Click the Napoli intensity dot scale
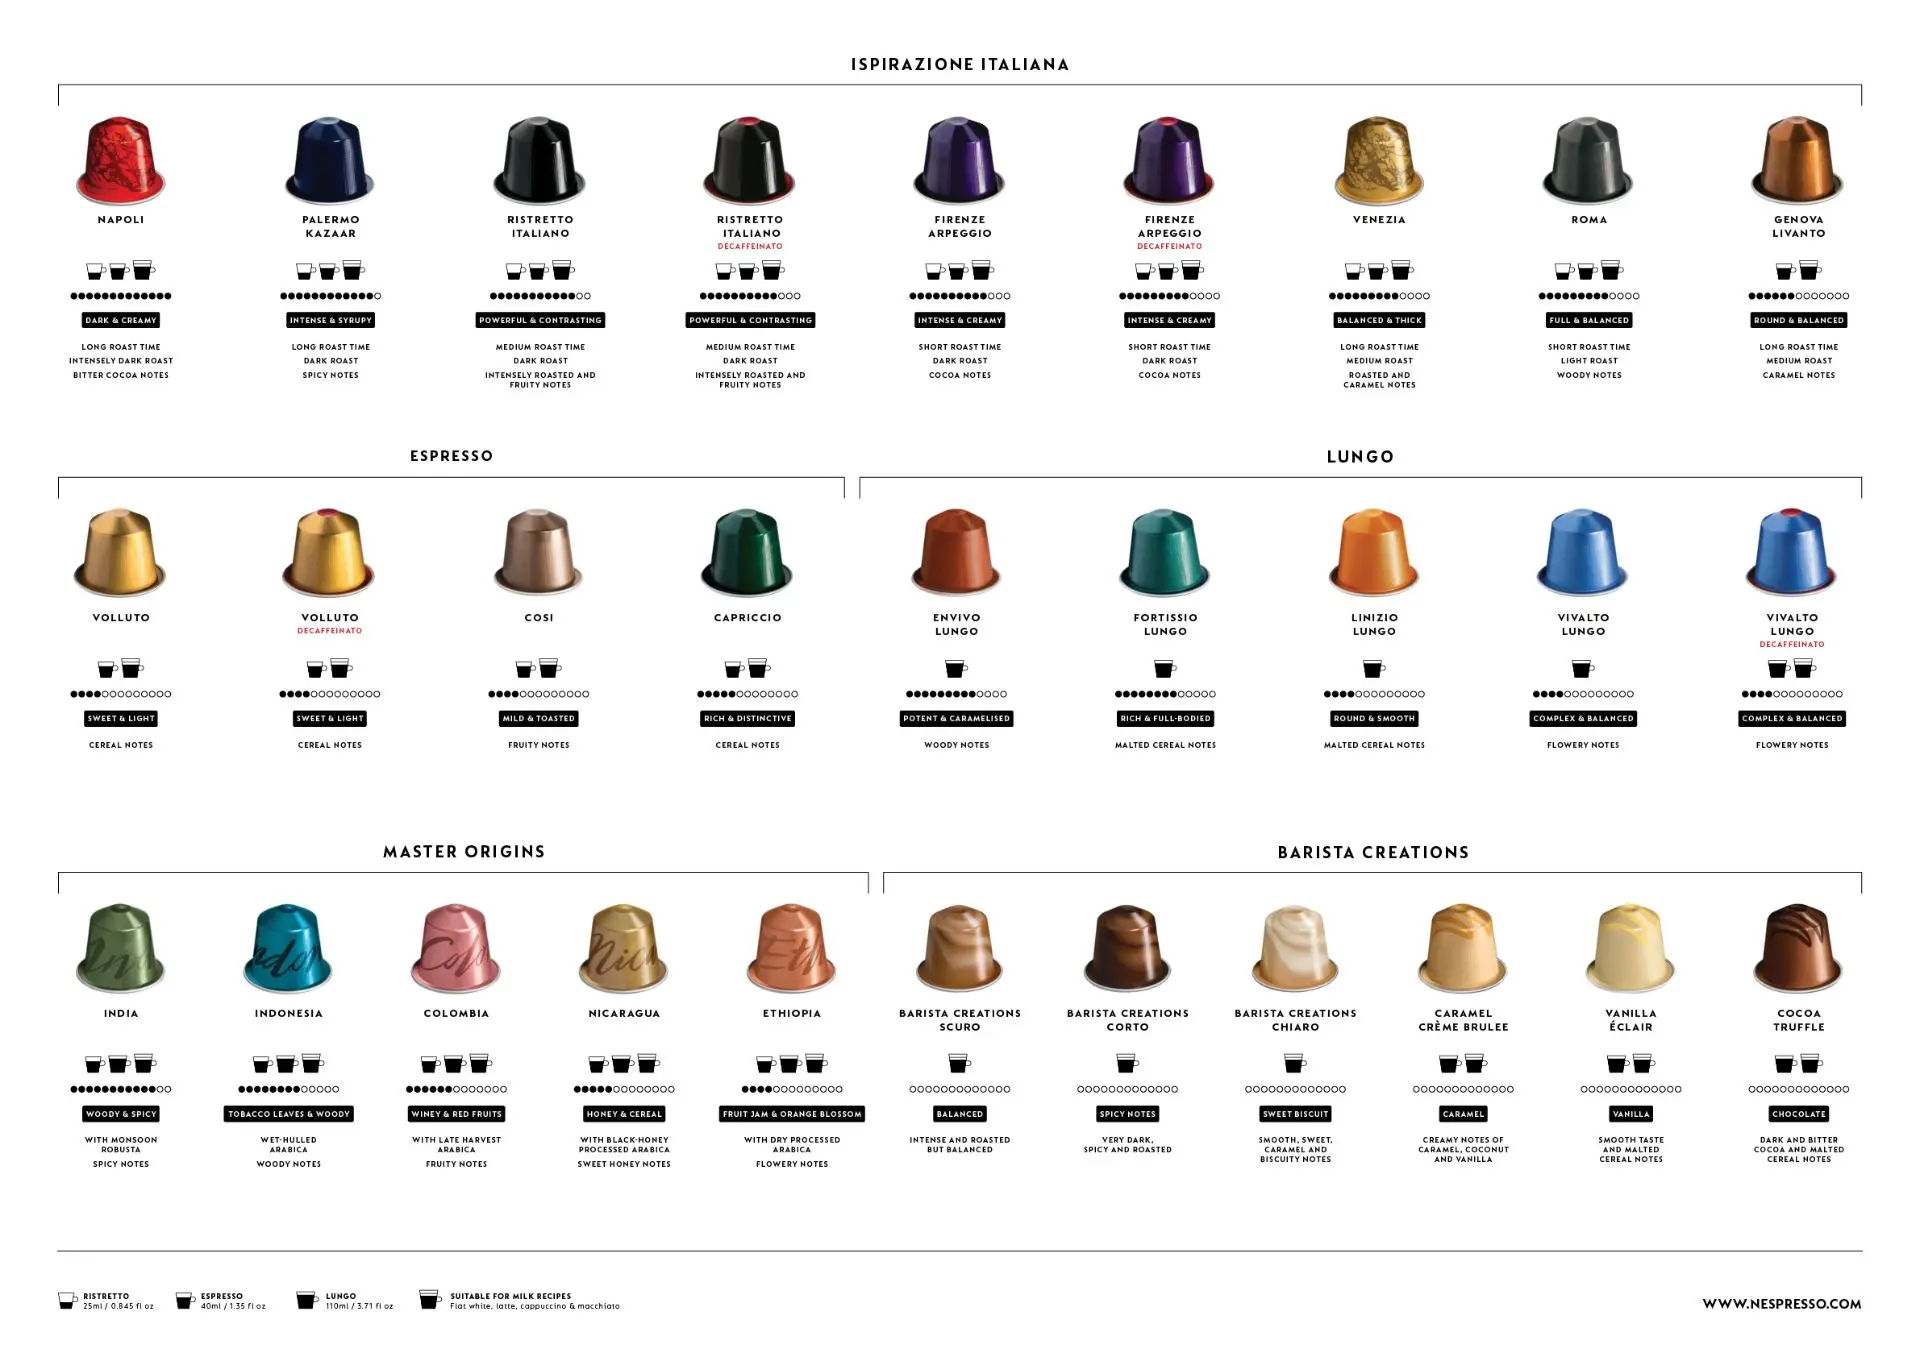Screen dimensions: 1920x1357 tap(121, 296)
